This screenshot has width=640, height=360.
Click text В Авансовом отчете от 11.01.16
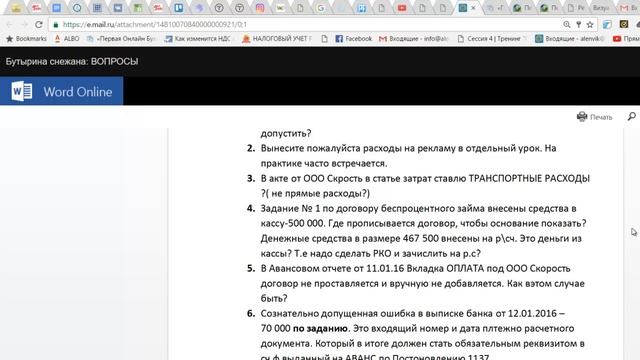tap(332, 269)
